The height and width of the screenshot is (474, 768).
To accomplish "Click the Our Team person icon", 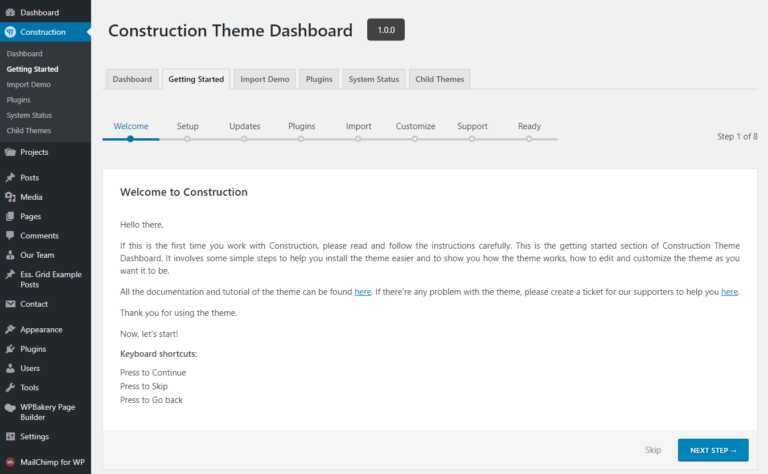I will [10, 255].
